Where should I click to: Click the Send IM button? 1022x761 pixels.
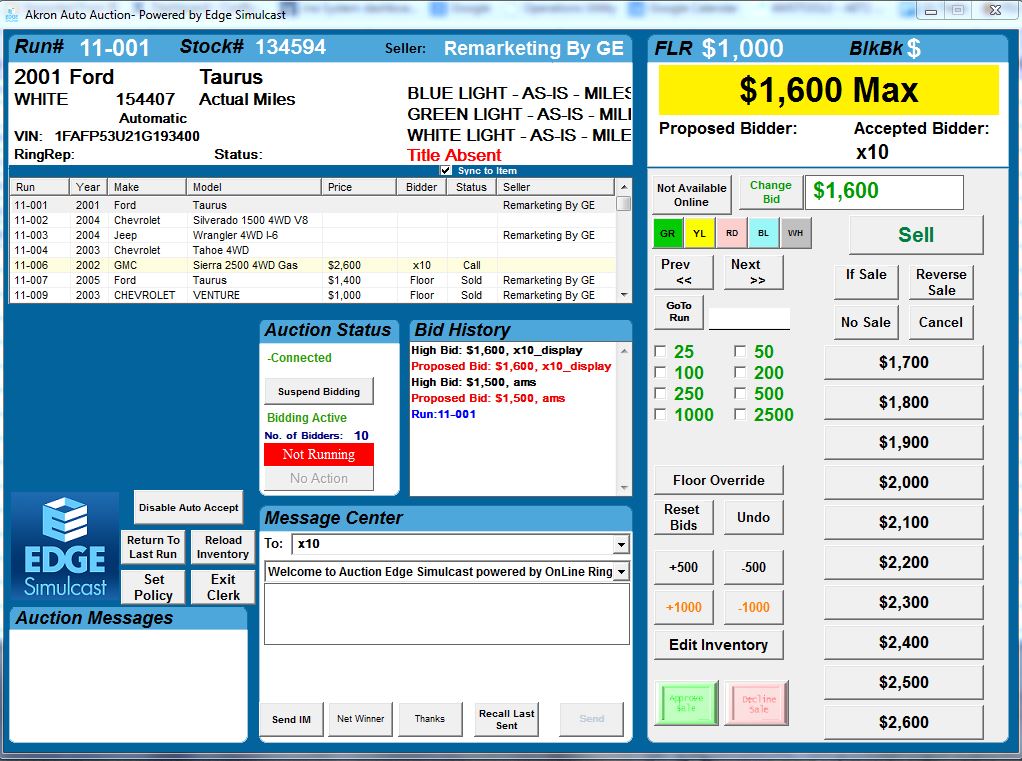tap(291, 719)
